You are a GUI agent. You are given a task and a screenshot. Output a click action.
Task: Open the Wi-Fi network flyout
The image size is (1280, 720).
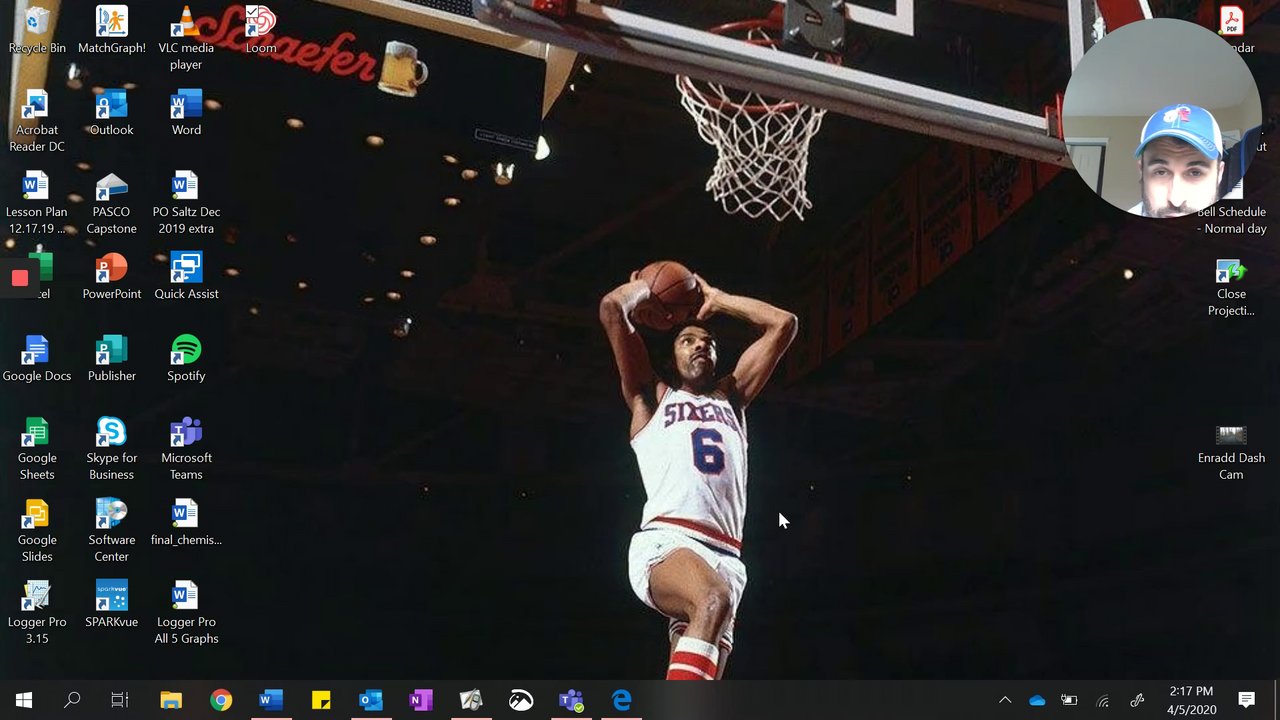click(1103, 700)
